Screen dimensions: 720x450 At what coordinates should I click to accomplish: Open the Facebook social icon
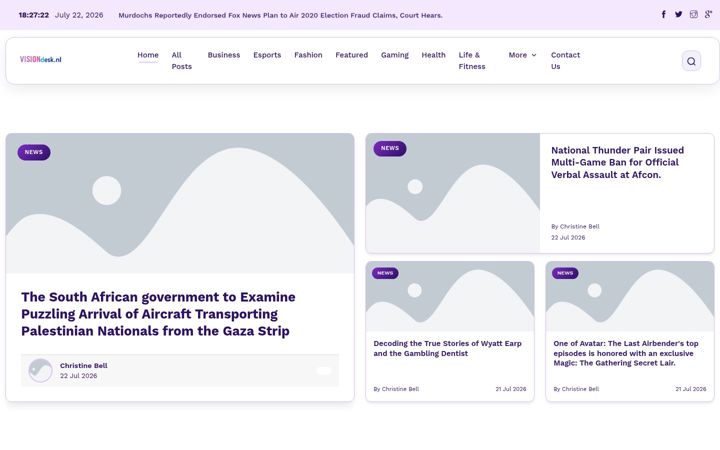pos(664,14)
